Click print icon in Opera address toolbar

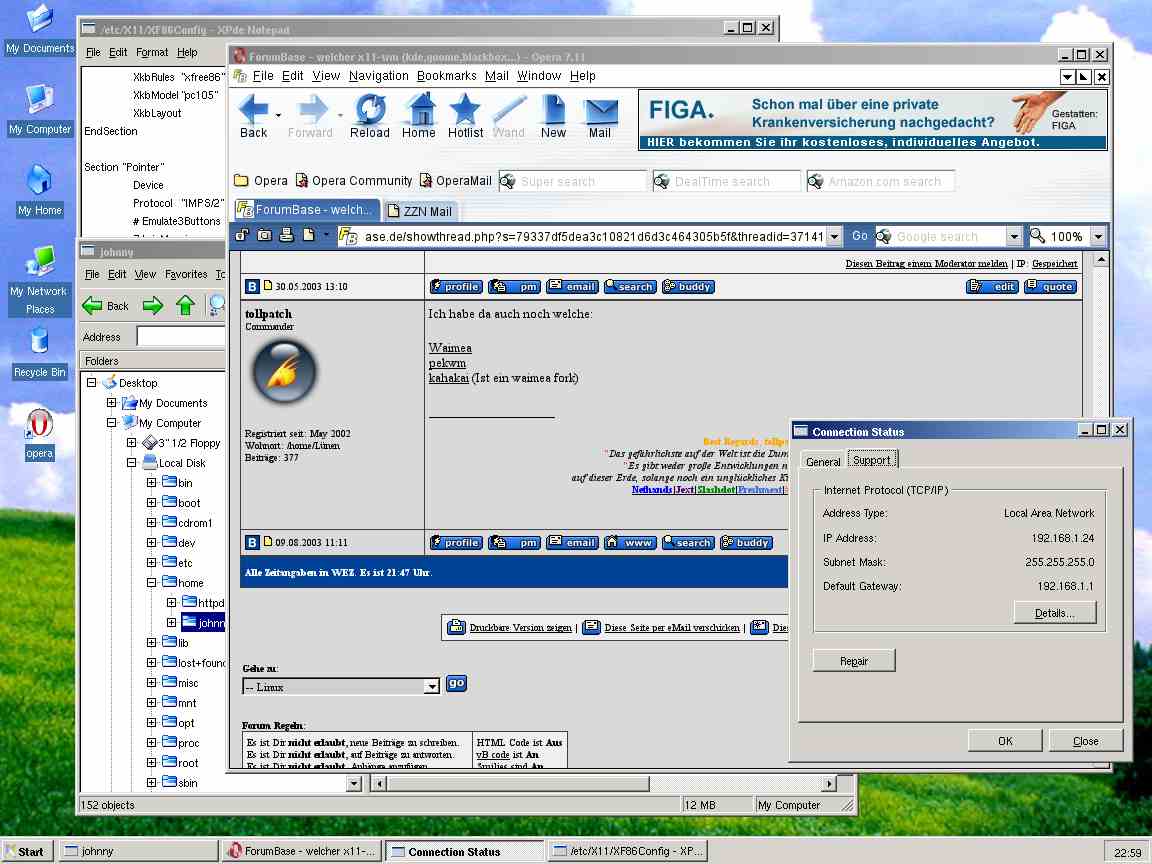[287, 235]
